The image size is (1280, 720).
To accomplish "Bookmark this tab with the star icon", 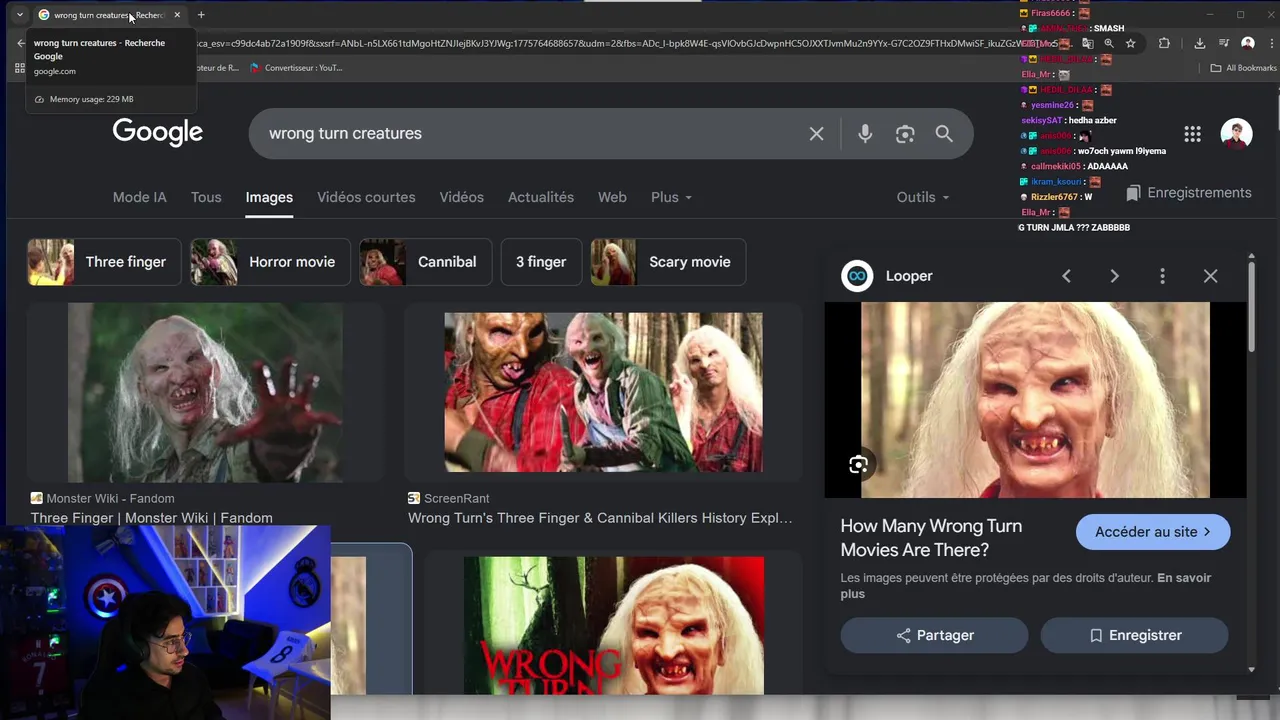I will coord(1131,44).
